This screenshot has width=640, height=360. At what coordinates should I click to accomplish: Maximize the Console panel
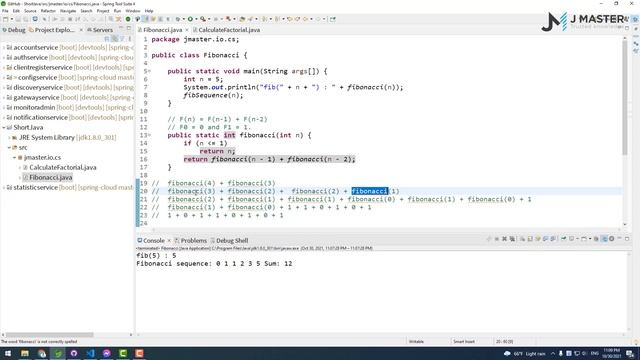click(627, 238)
